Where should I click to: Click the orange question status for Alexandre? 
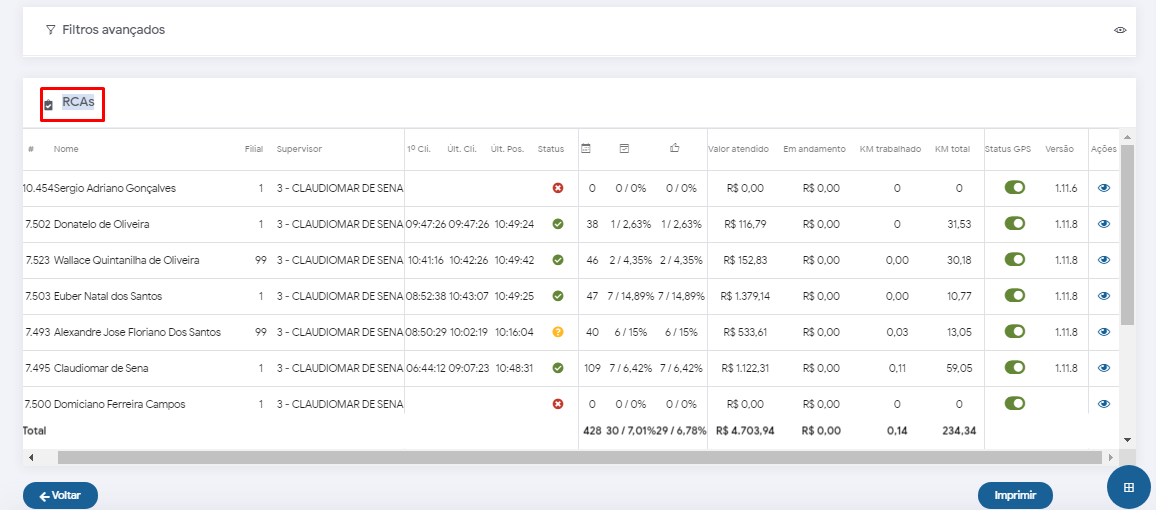click(x=558, y=332)
